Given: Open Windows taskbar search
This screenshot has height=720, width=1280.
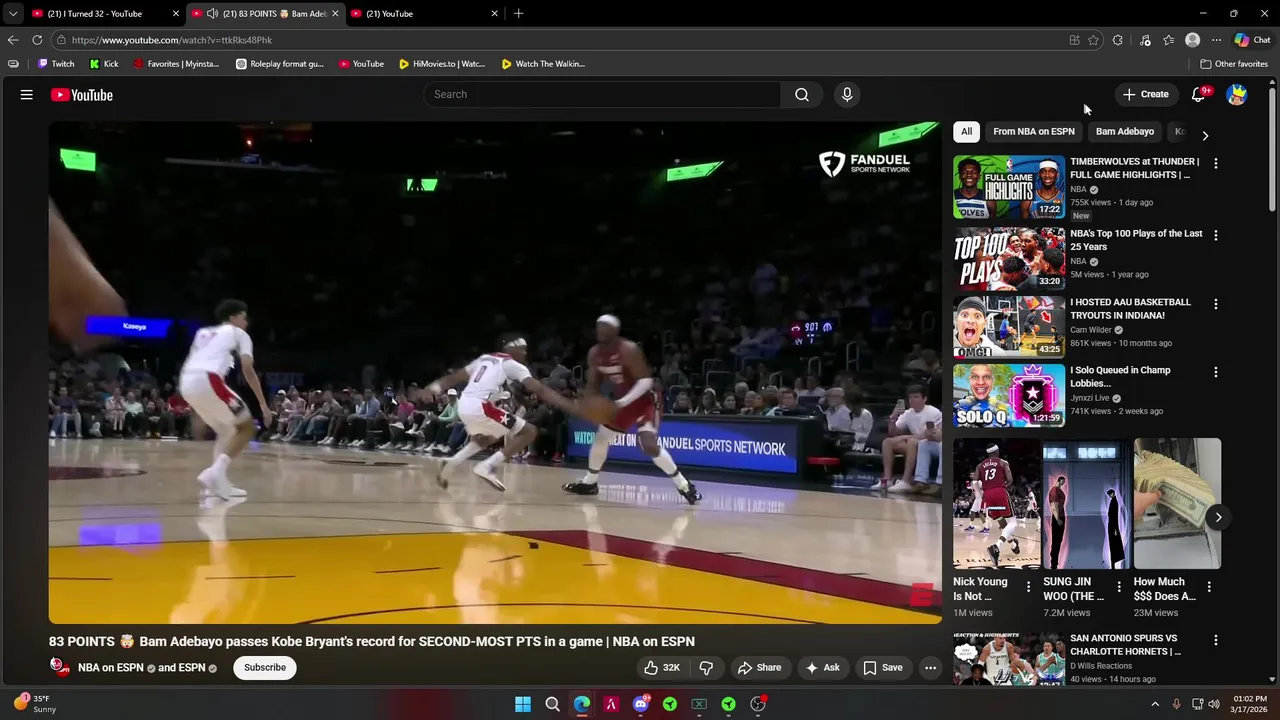Looking at the screenshot, I should pos(552,704).
